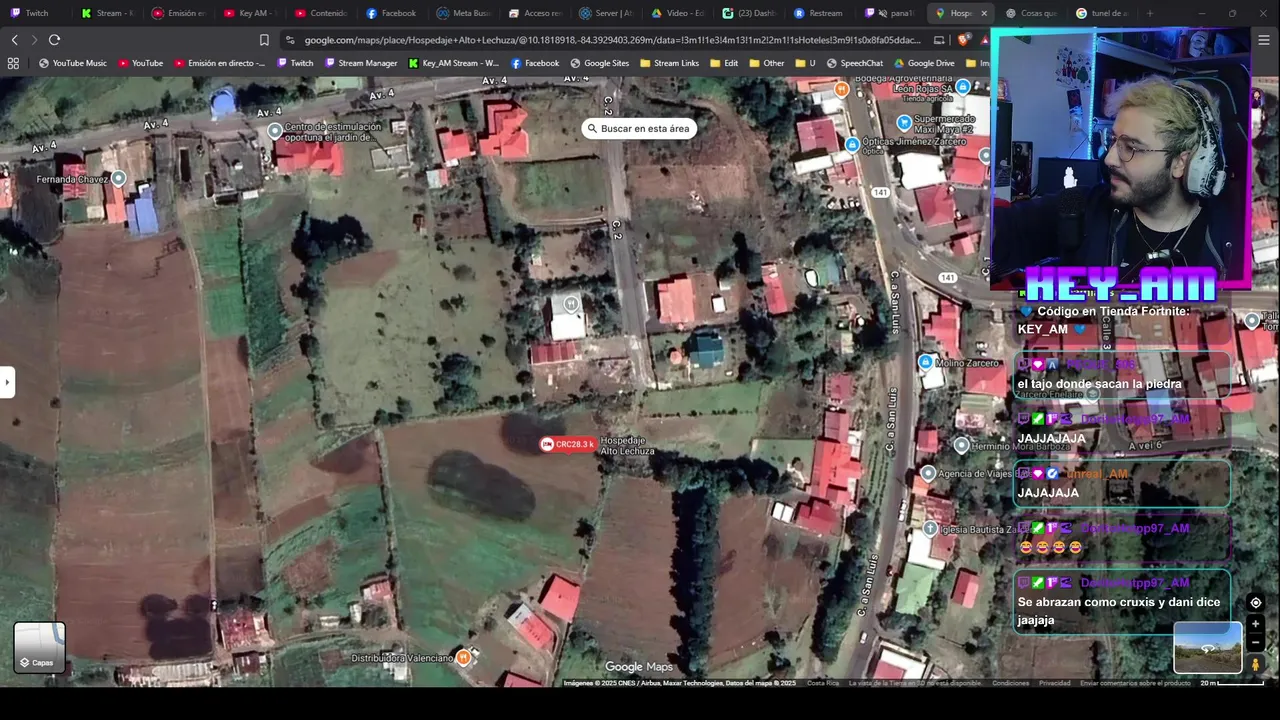Open the browser main menu

(x=1264, y=40)
